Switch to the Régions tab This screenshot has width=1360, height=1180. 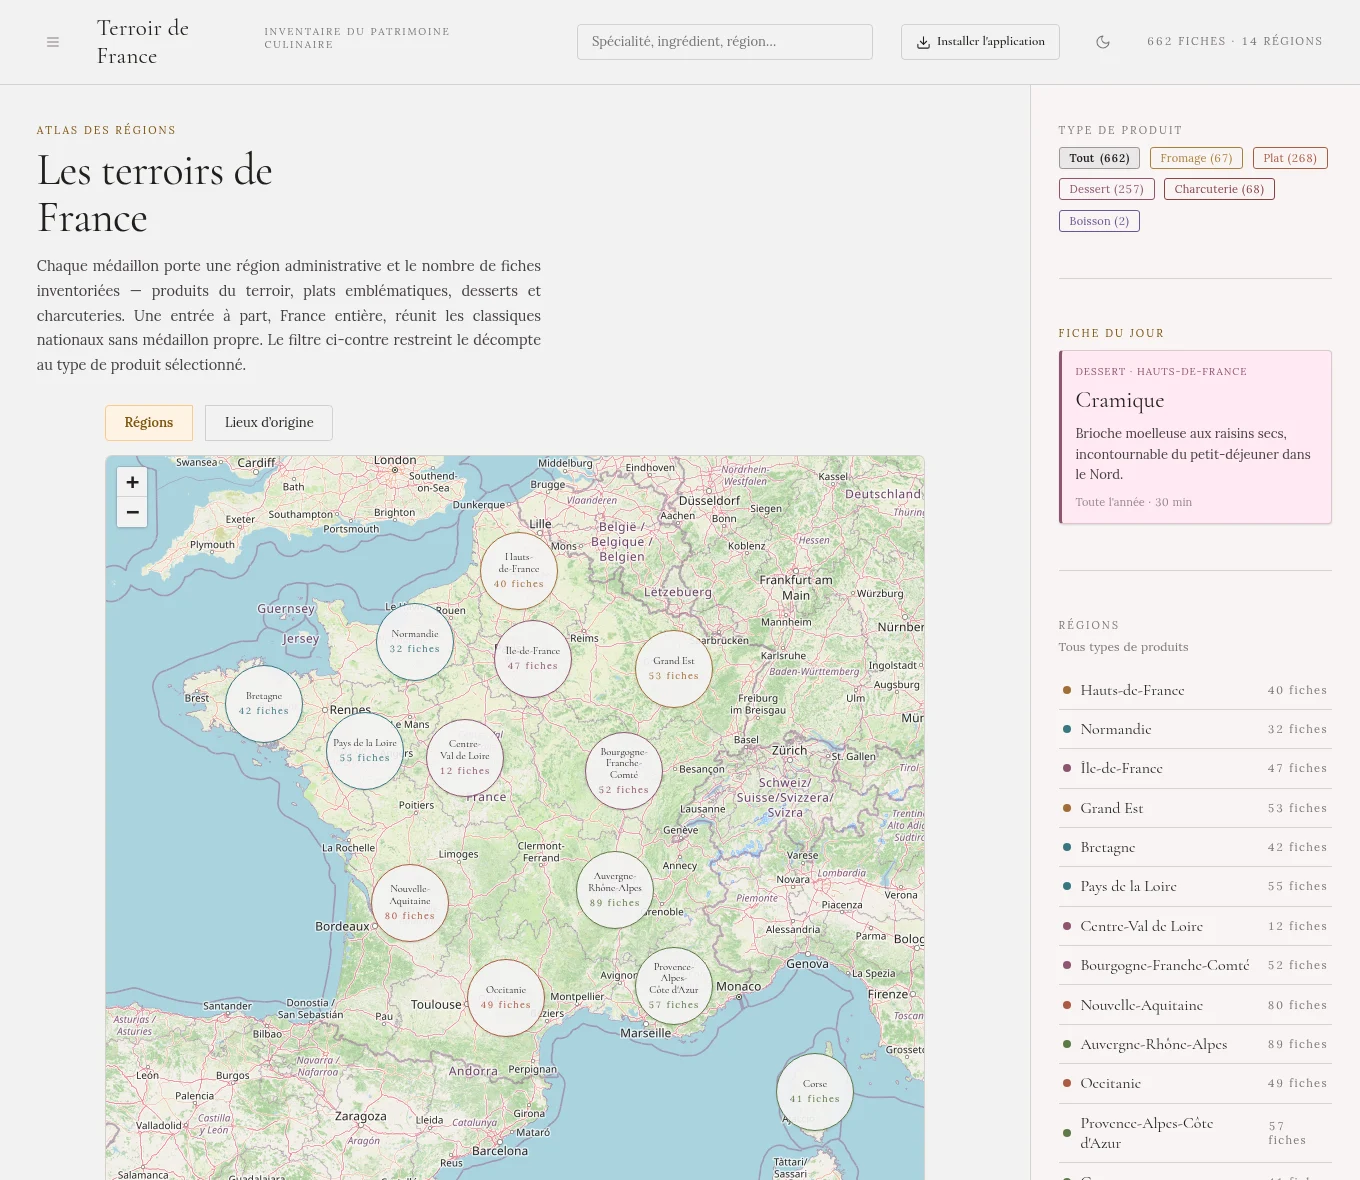[x=149, y=423]
